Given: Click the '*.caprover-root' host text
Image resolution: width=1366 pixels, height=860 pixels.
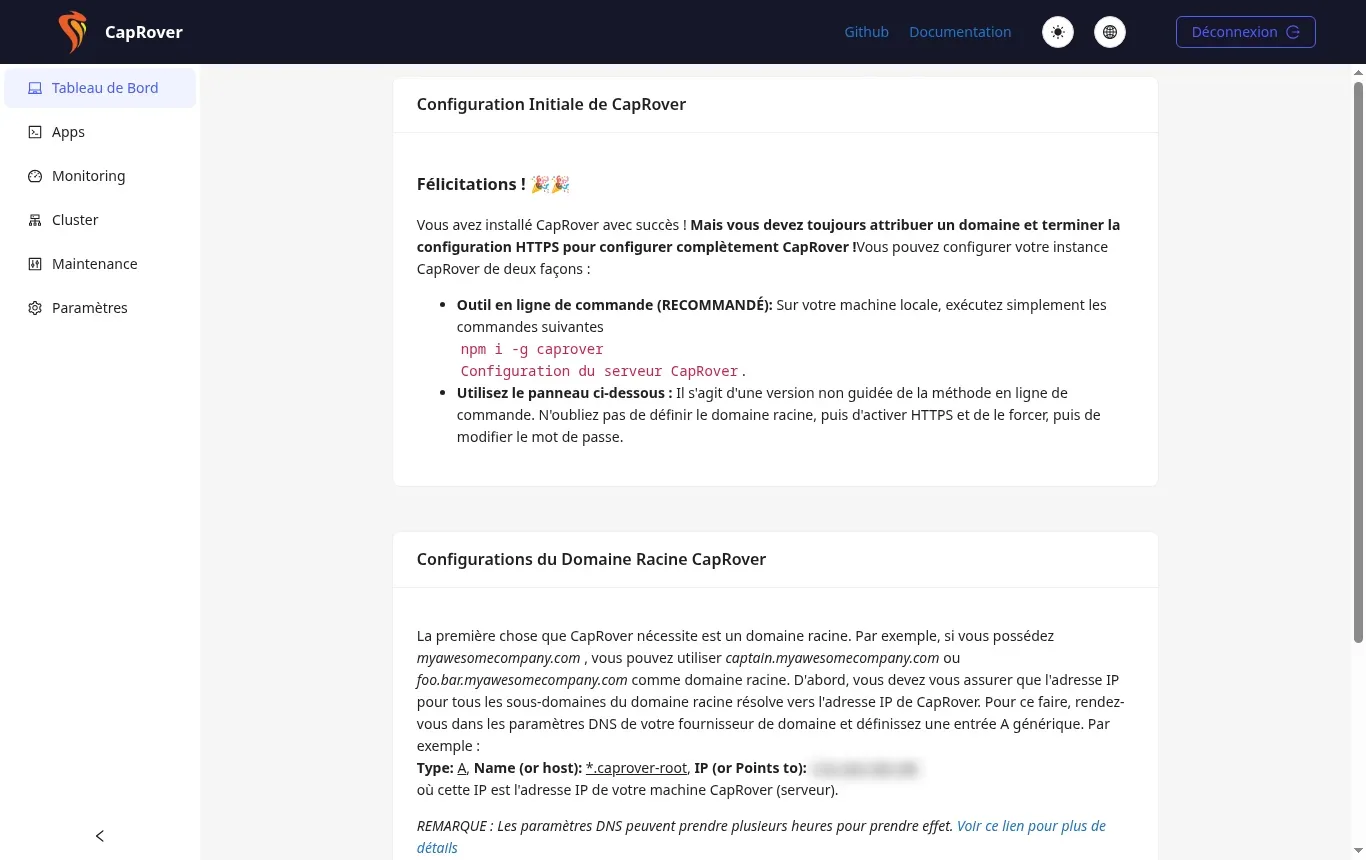Looking at the screenshot, I should [x=637, y=768].
